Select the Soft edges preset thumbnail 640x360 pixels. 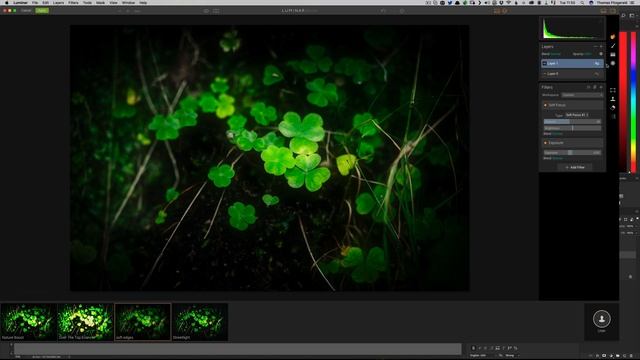pos(143,322)
